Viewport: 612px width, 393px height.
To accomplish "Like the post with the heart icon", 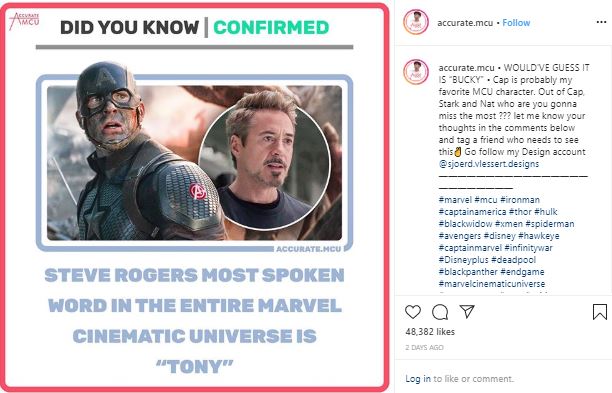I will 413,311.
